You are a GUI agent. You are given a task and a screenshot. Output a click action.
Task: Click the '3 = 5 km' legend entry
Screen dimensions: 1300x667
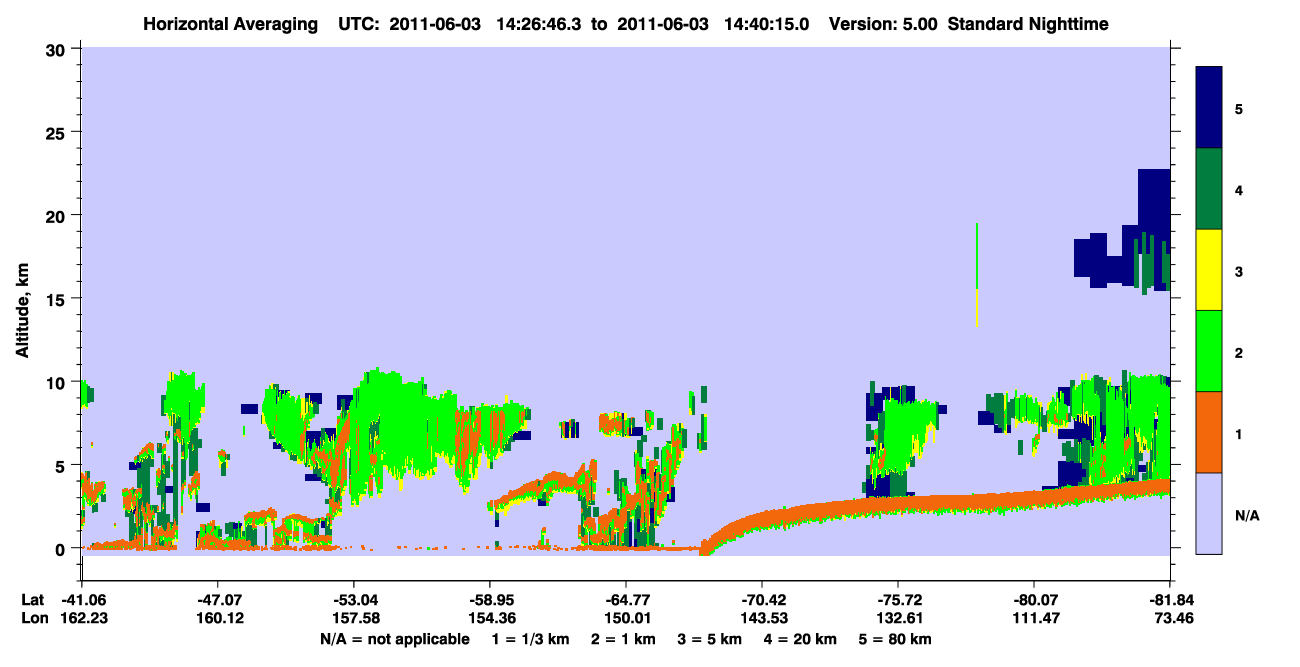pos(711,639)
